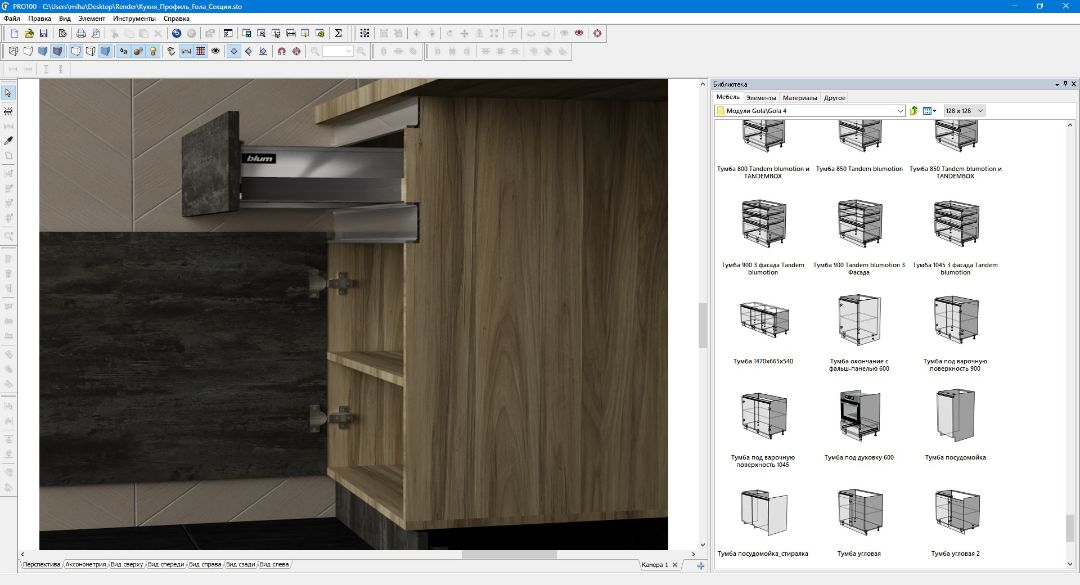Switch to the Вид сверху view tab
Screen dimensions: 1080x585
125,565
